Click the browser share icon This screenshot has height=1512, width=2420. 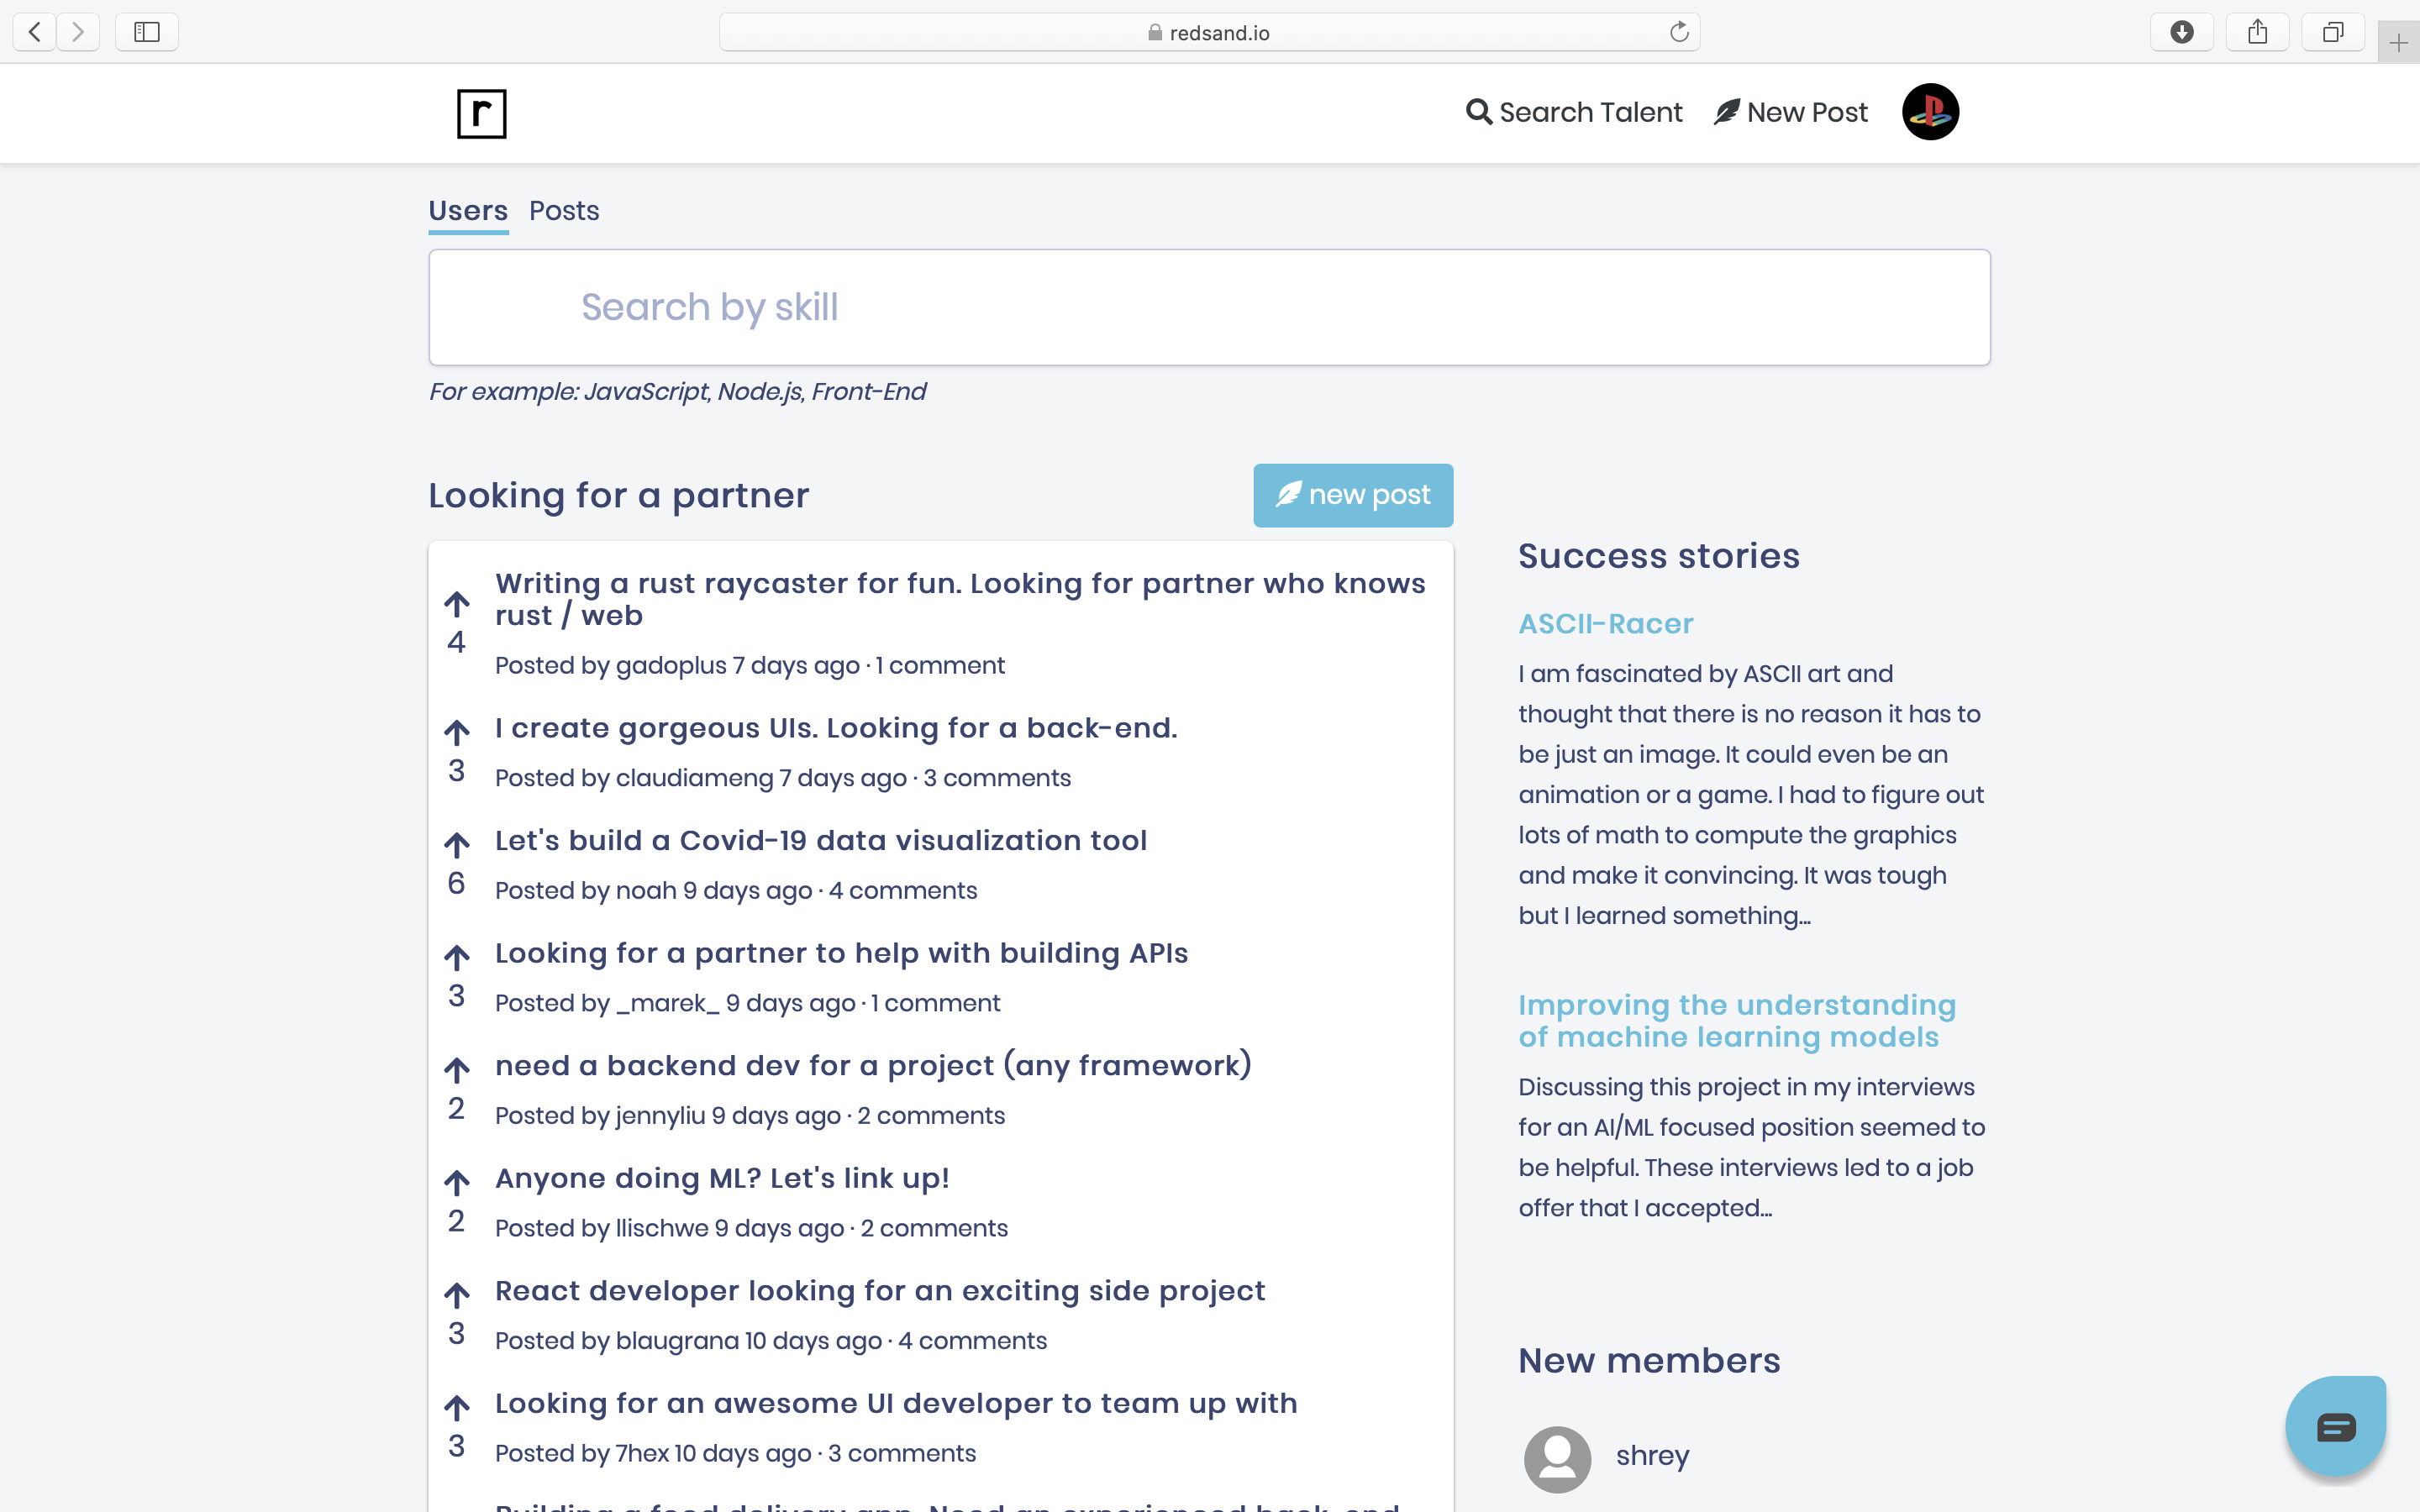click(x=2257, y=31)
